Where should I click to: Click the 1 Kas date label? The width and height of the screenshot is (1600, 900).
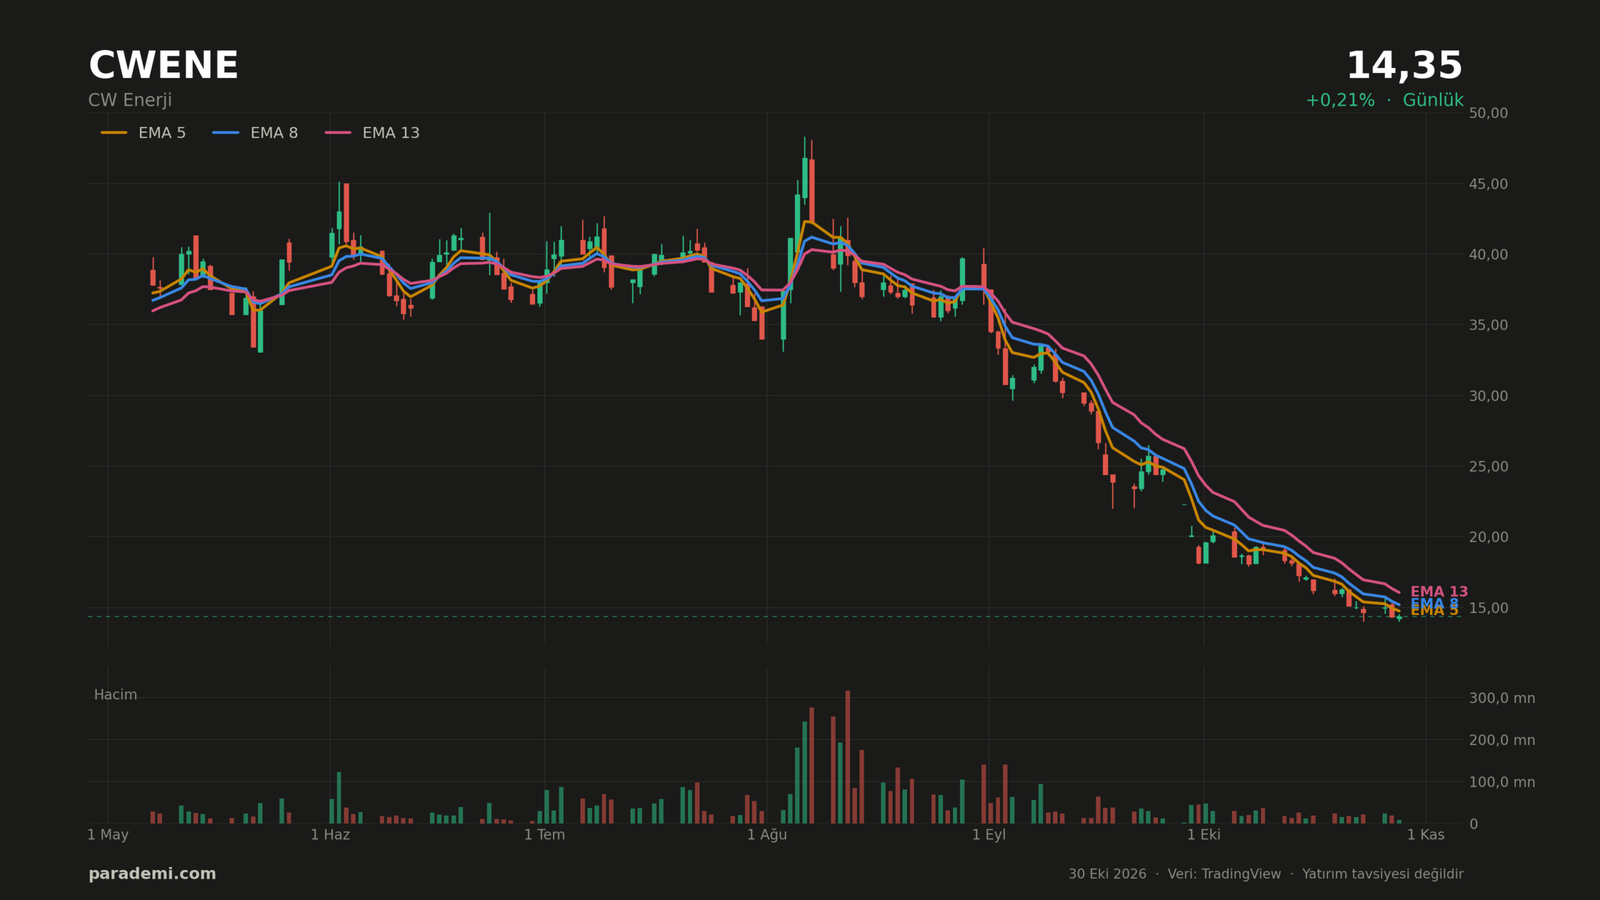click(x=1426, y=835)
